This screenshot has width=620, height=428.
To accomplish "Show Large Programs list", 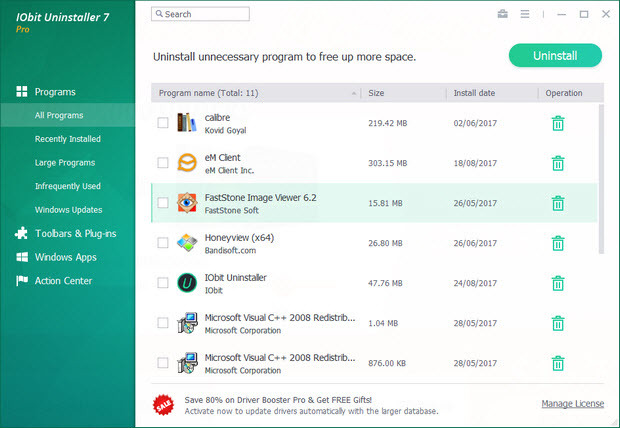I will click(x=65, y=163).
